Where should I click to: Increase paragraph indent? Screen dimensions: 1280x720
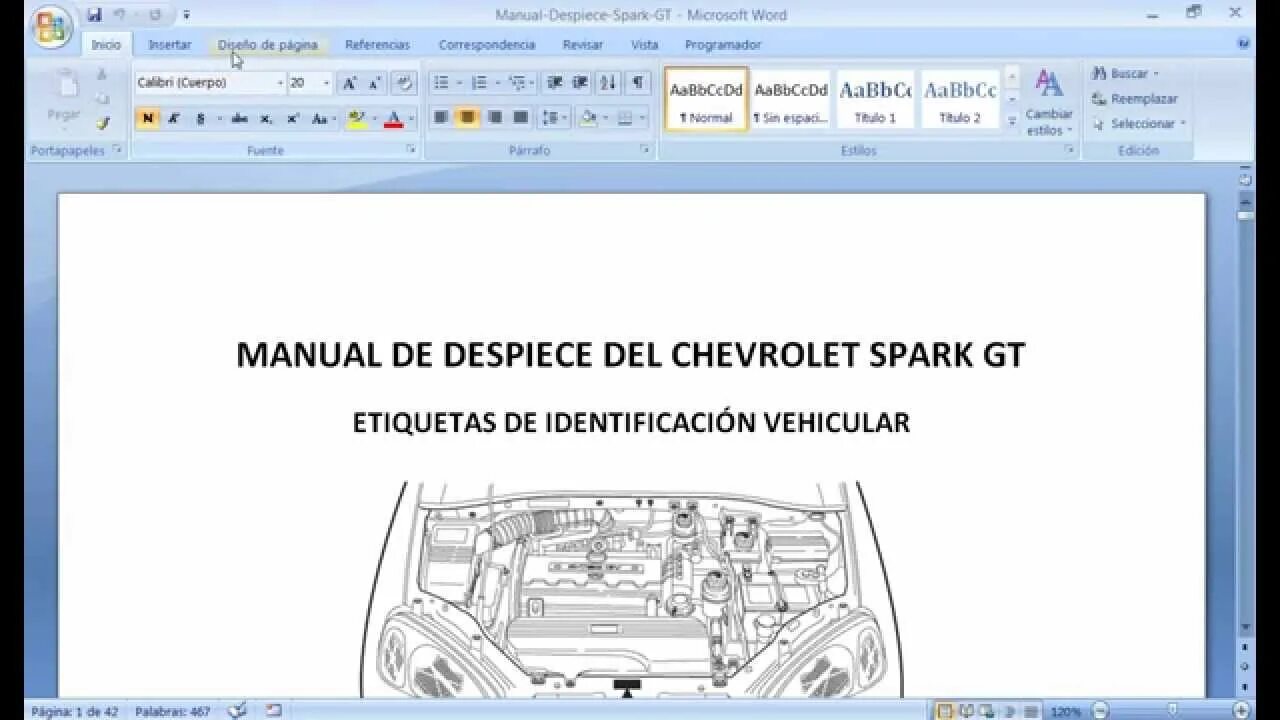tap(580, 83)
